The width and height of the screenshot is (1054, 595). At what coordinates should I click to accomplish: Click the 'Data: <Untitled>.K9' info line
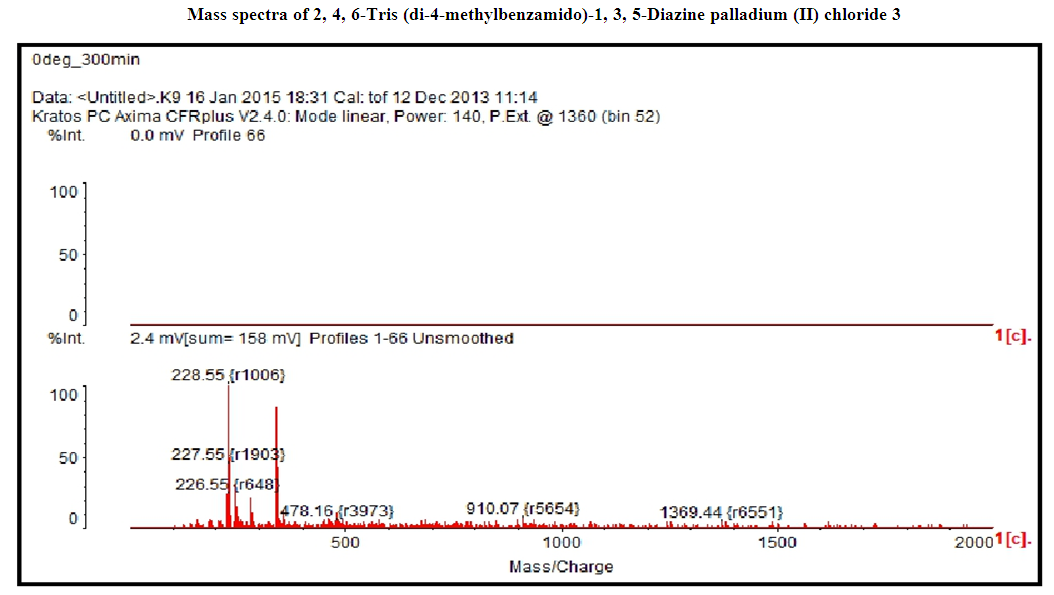point(285,97)
